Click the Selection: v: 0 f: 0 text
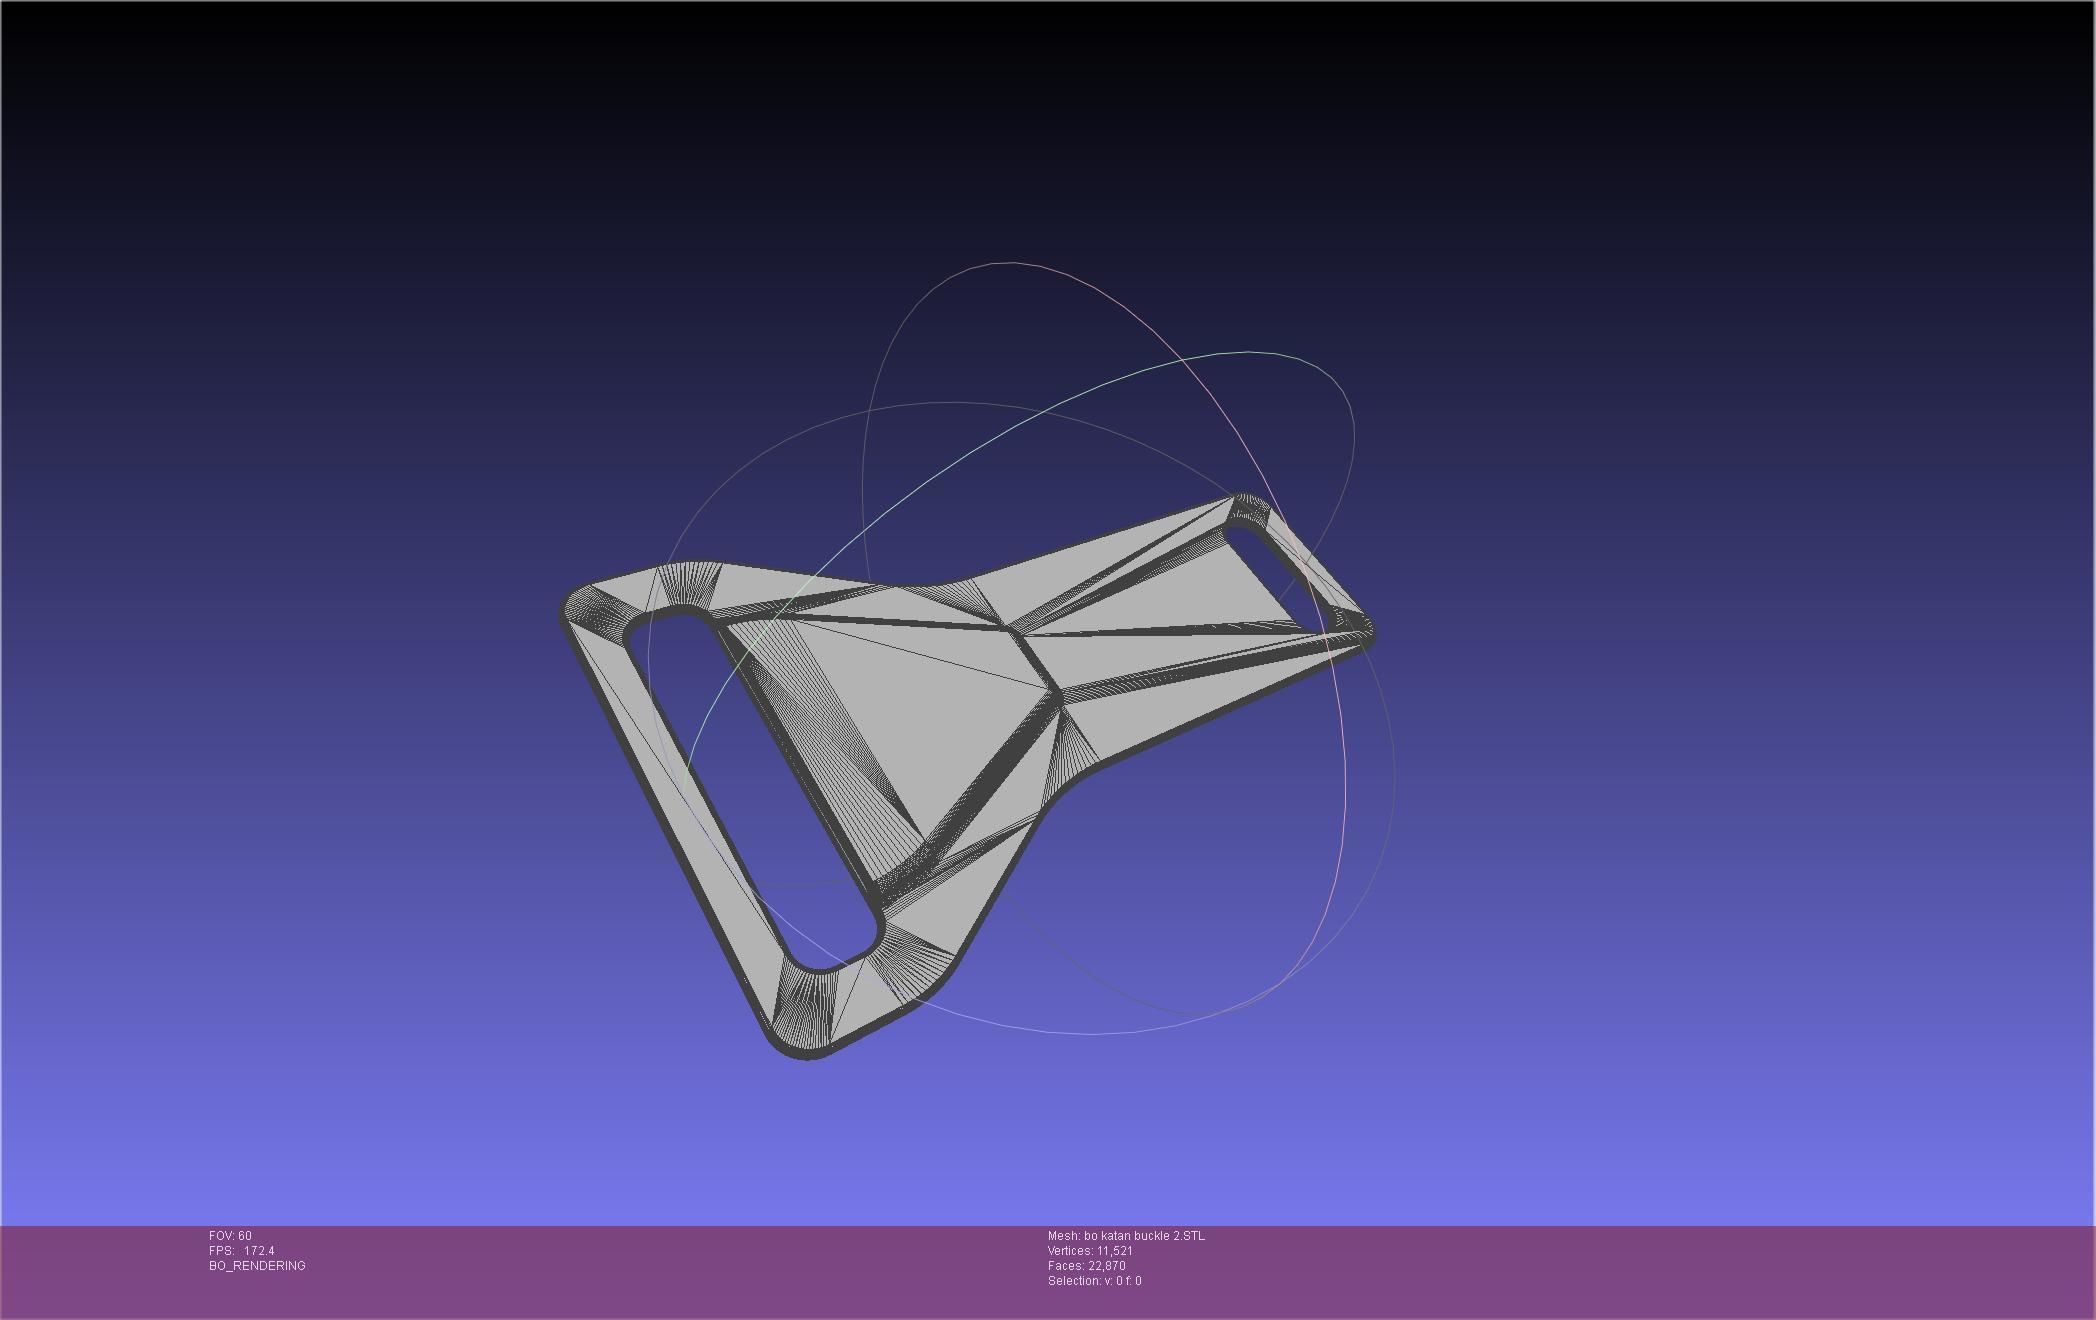The height and width of the screenshot is (1320, 2096). (x=1094, y=1281)
